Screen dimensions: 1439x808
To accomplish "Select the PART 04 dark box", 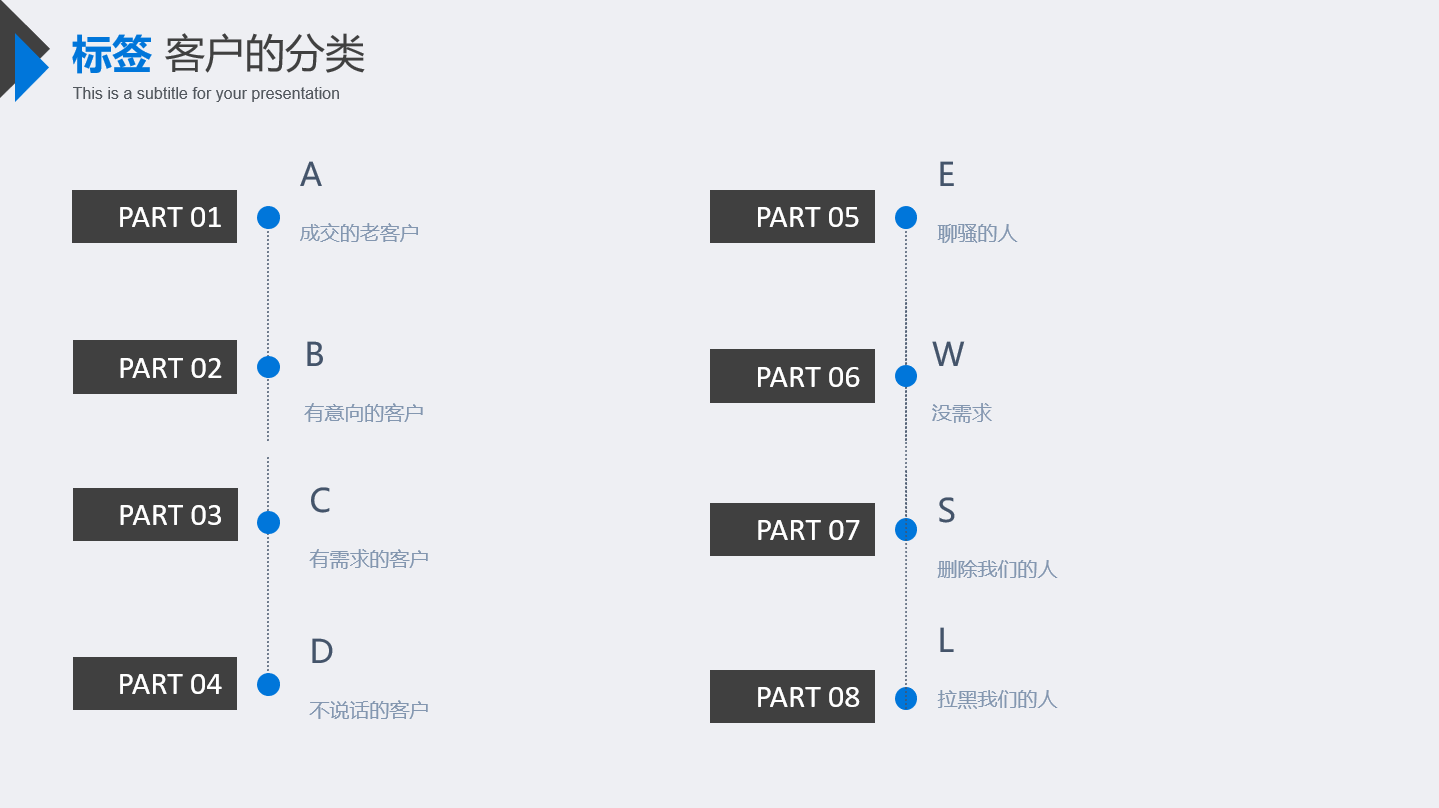I will coord(155,683).
